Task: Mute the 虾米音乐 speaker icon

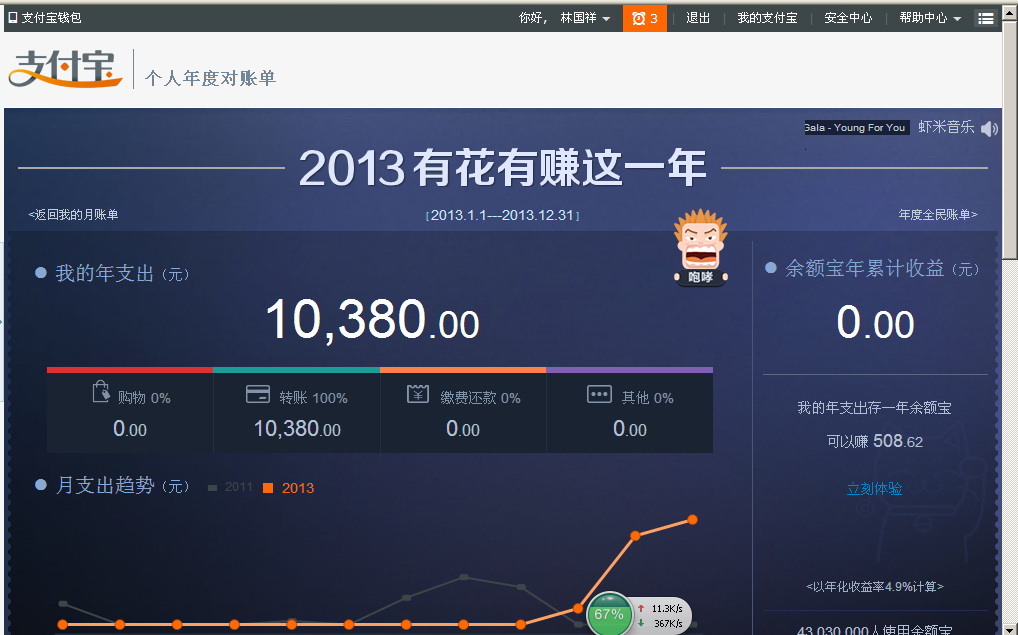Action: pyautogui.click(x=989, y=129)
